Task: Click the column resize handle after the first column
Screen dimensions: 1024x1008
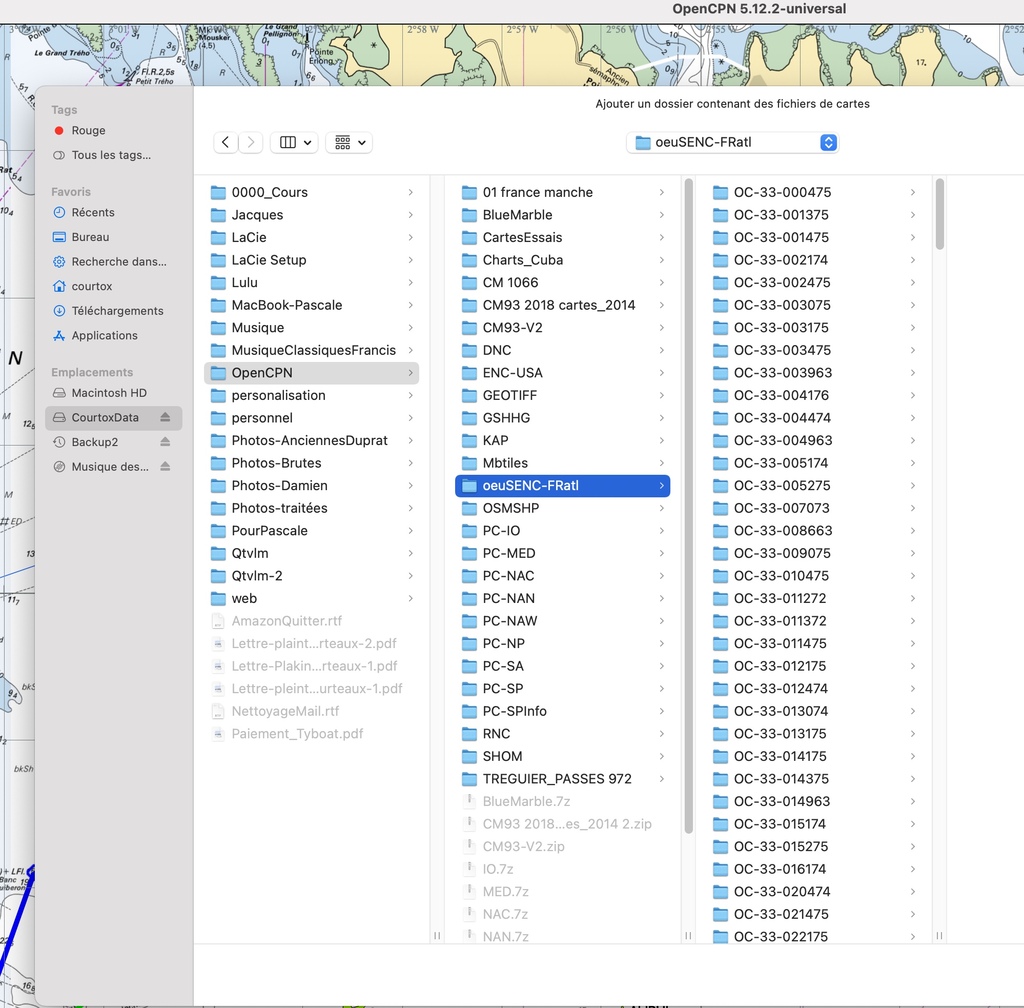Action: [437, 936]
